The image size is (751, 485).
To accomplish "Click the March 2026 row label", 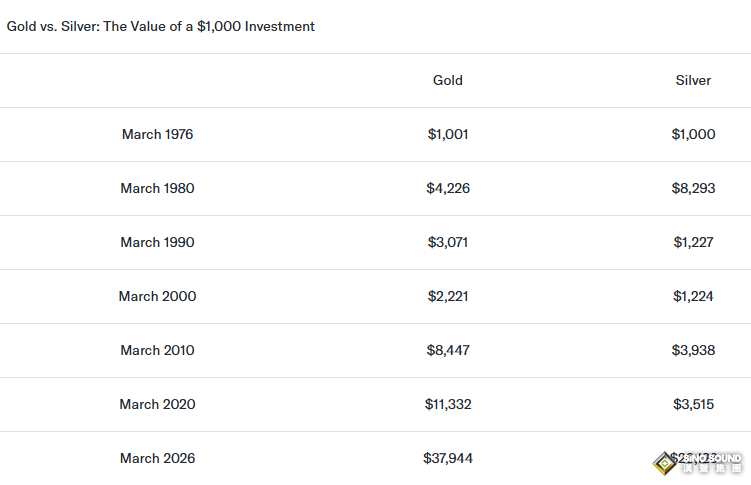I will (x=157, y=458).
